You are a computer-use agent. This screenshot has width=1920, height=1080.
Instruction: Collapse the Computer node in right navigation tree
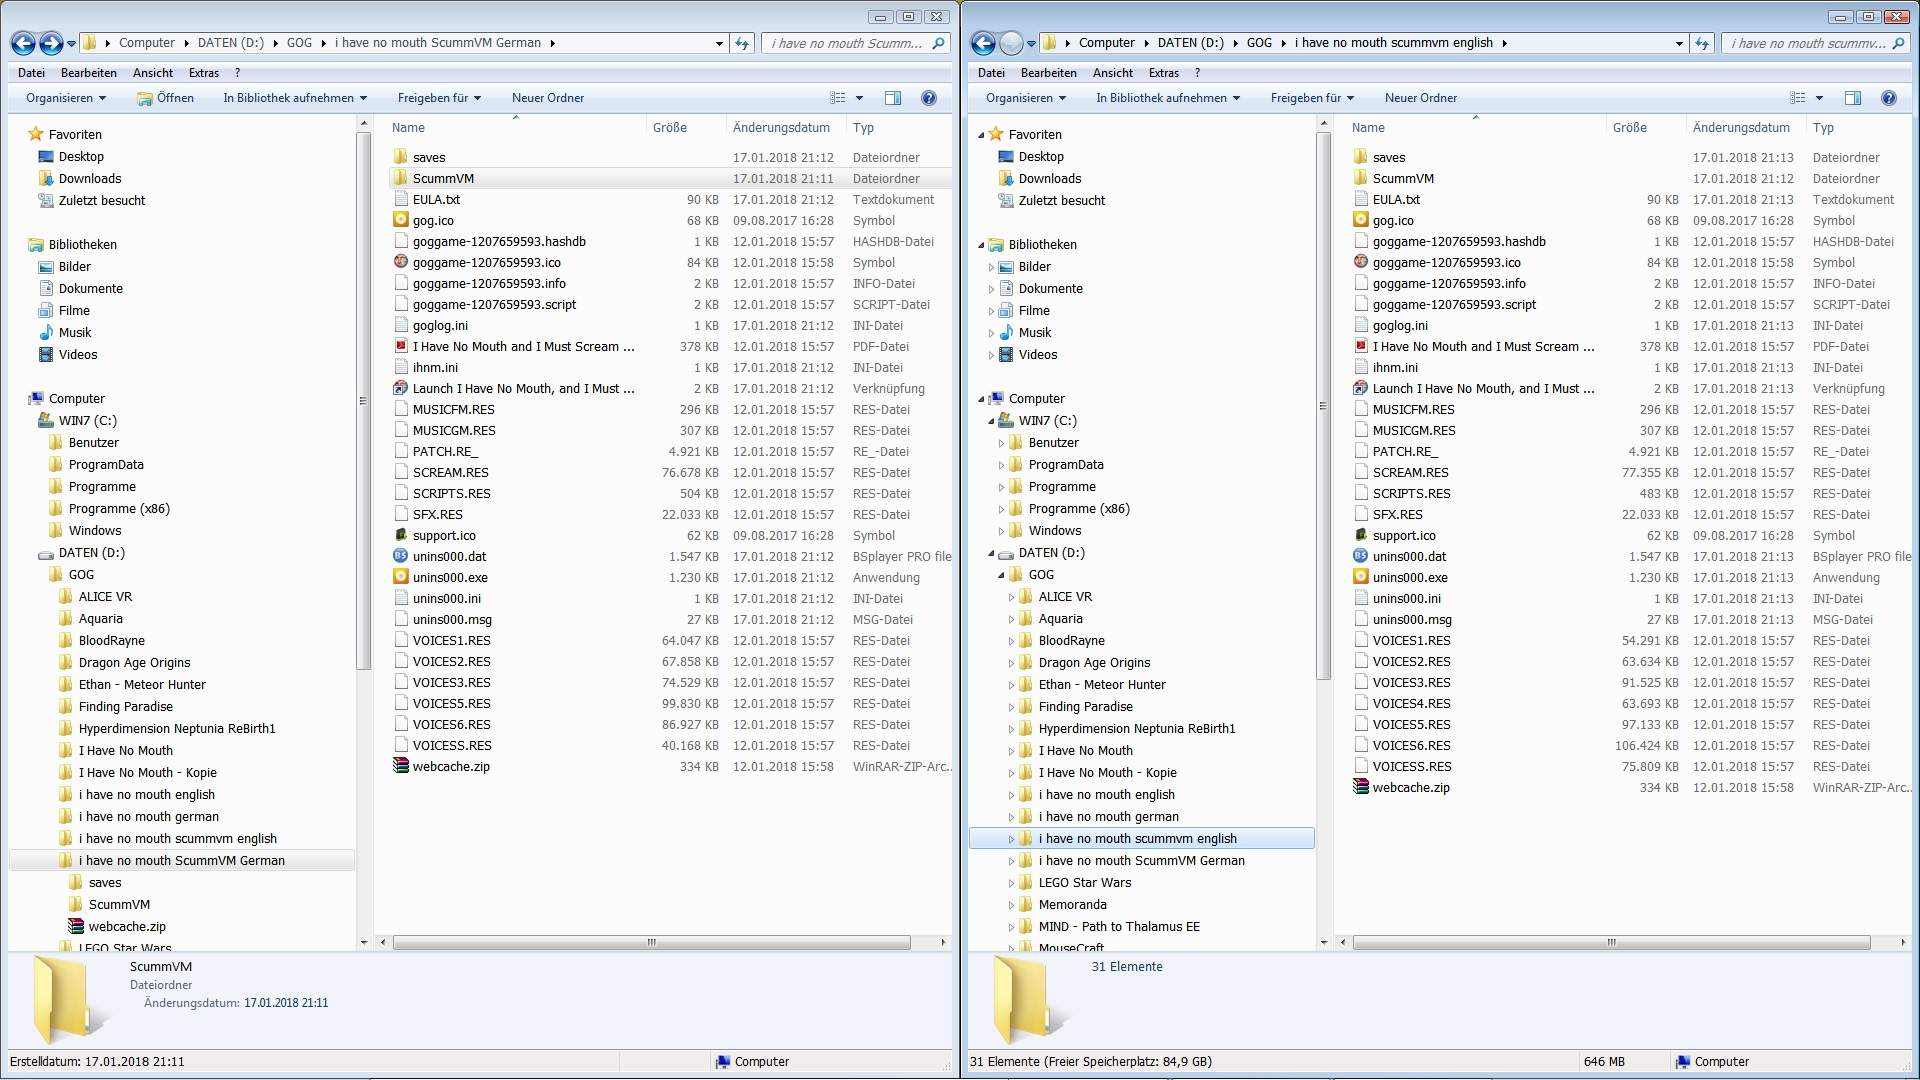(x=981, y=399)
